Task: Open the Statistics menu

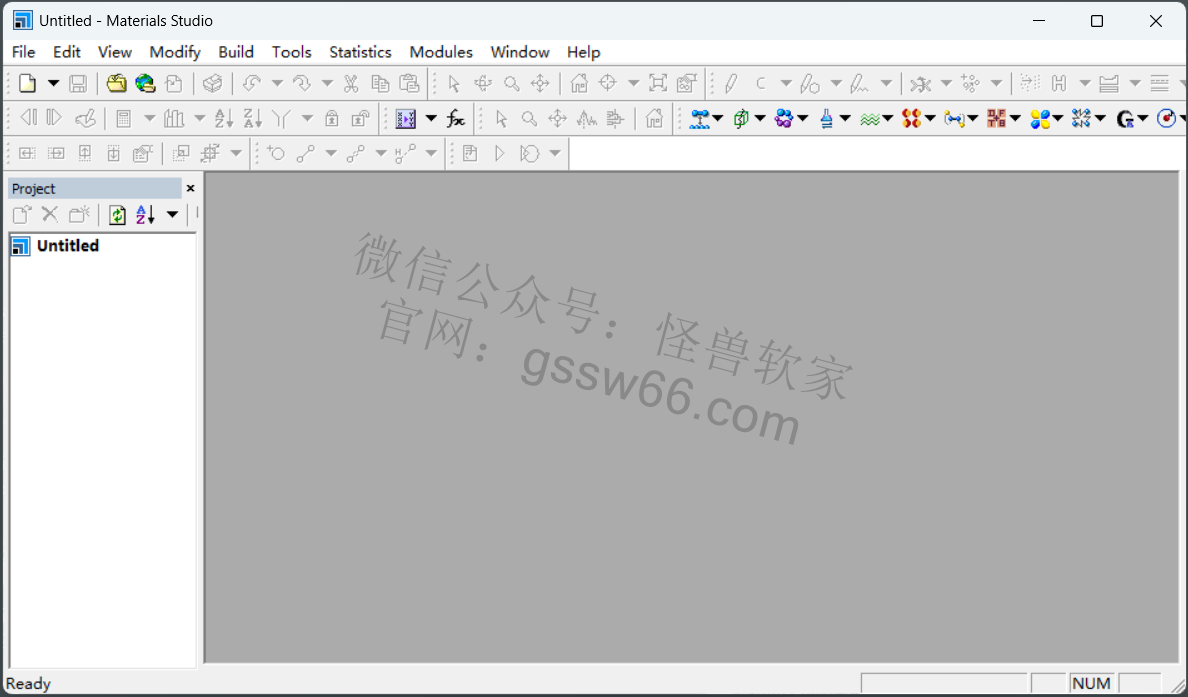Action: coord(361,52)
